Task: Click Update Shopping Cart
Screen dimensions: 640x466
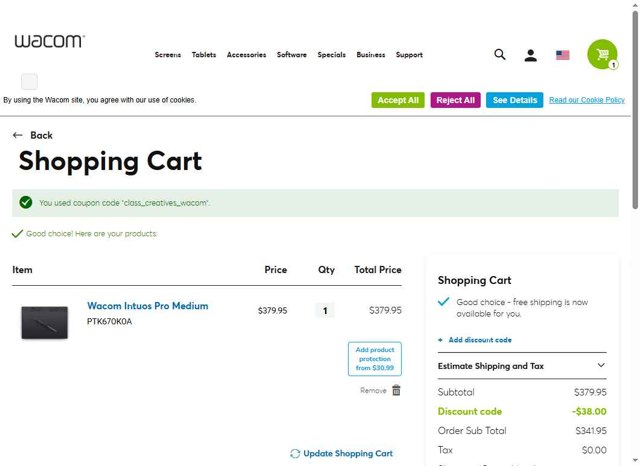Action: coord(348,453)
